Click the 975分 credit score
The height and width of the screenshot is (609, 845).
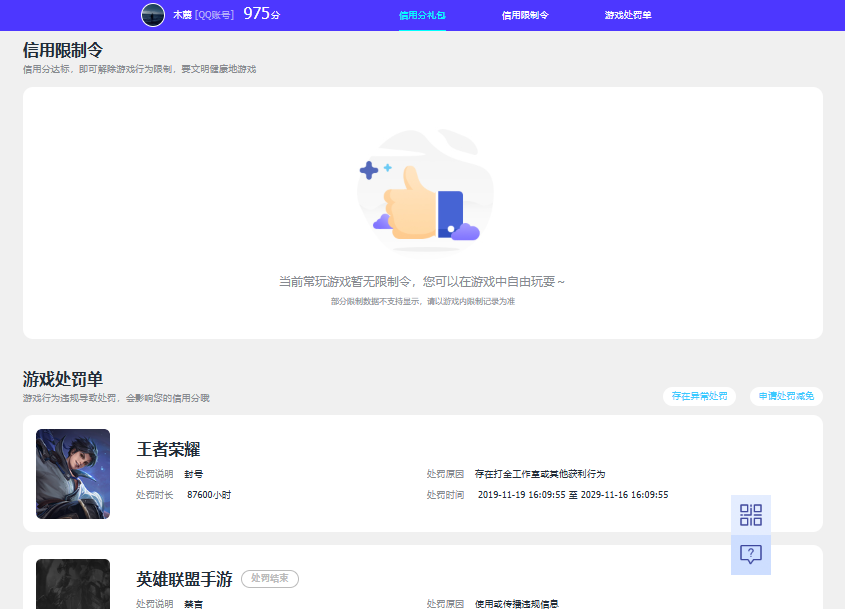click(x=262, y=13)
